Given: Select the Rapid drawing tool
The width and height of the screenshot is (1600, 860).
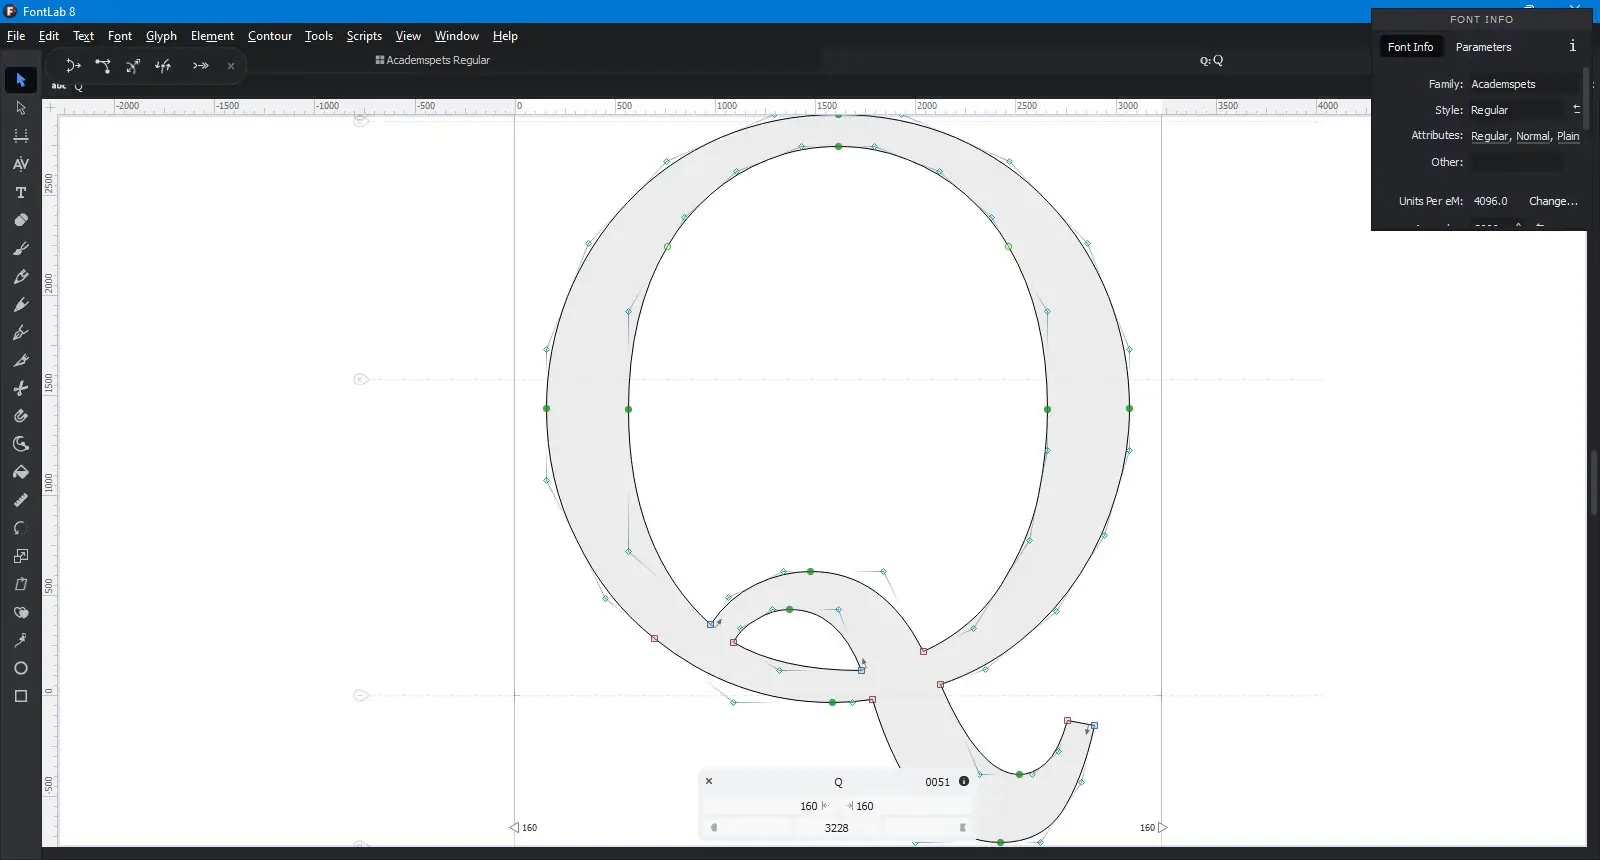Looking at the screenshot, I should [21, 304].
